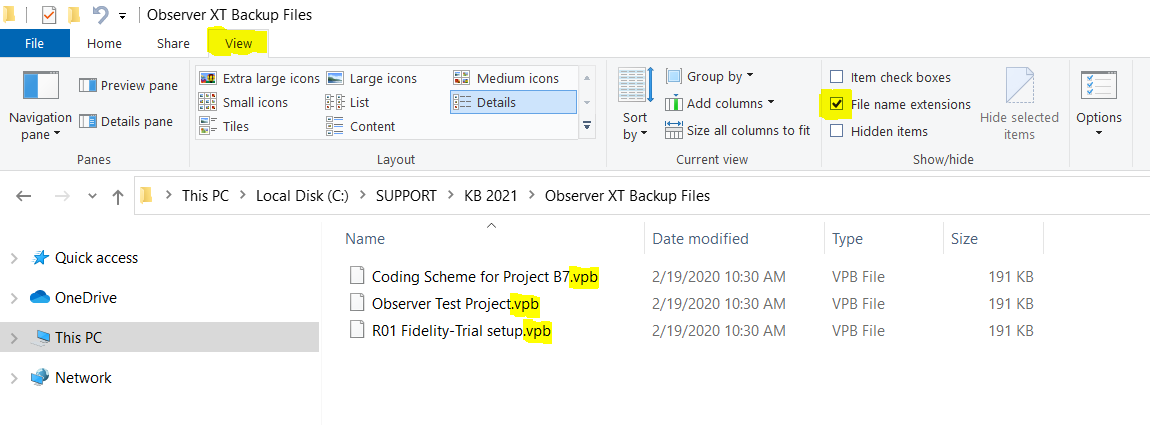Open the Navigation pane options
The image size is (1150, 425).
click(x=40, y=106)
